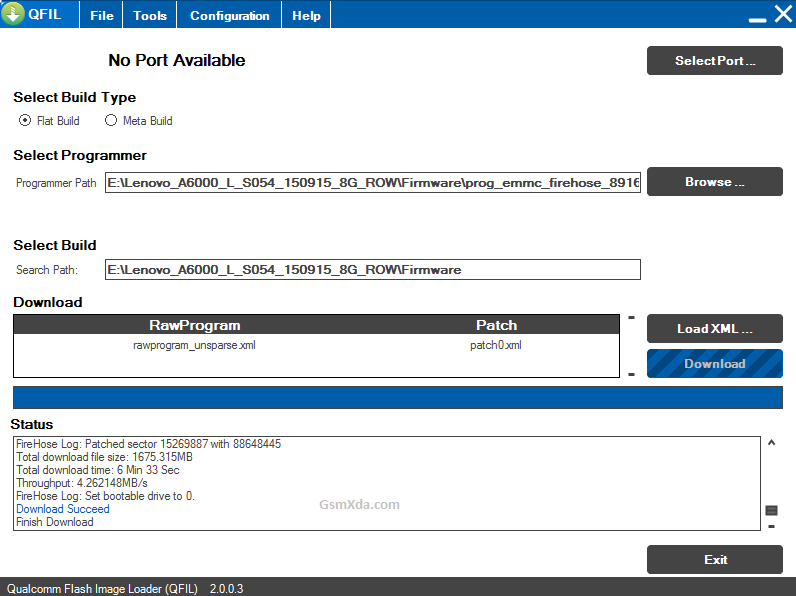Select the rawprogram_unsparse.xml entry
This screenshot has height=596, width=796.
coord(194,345)
